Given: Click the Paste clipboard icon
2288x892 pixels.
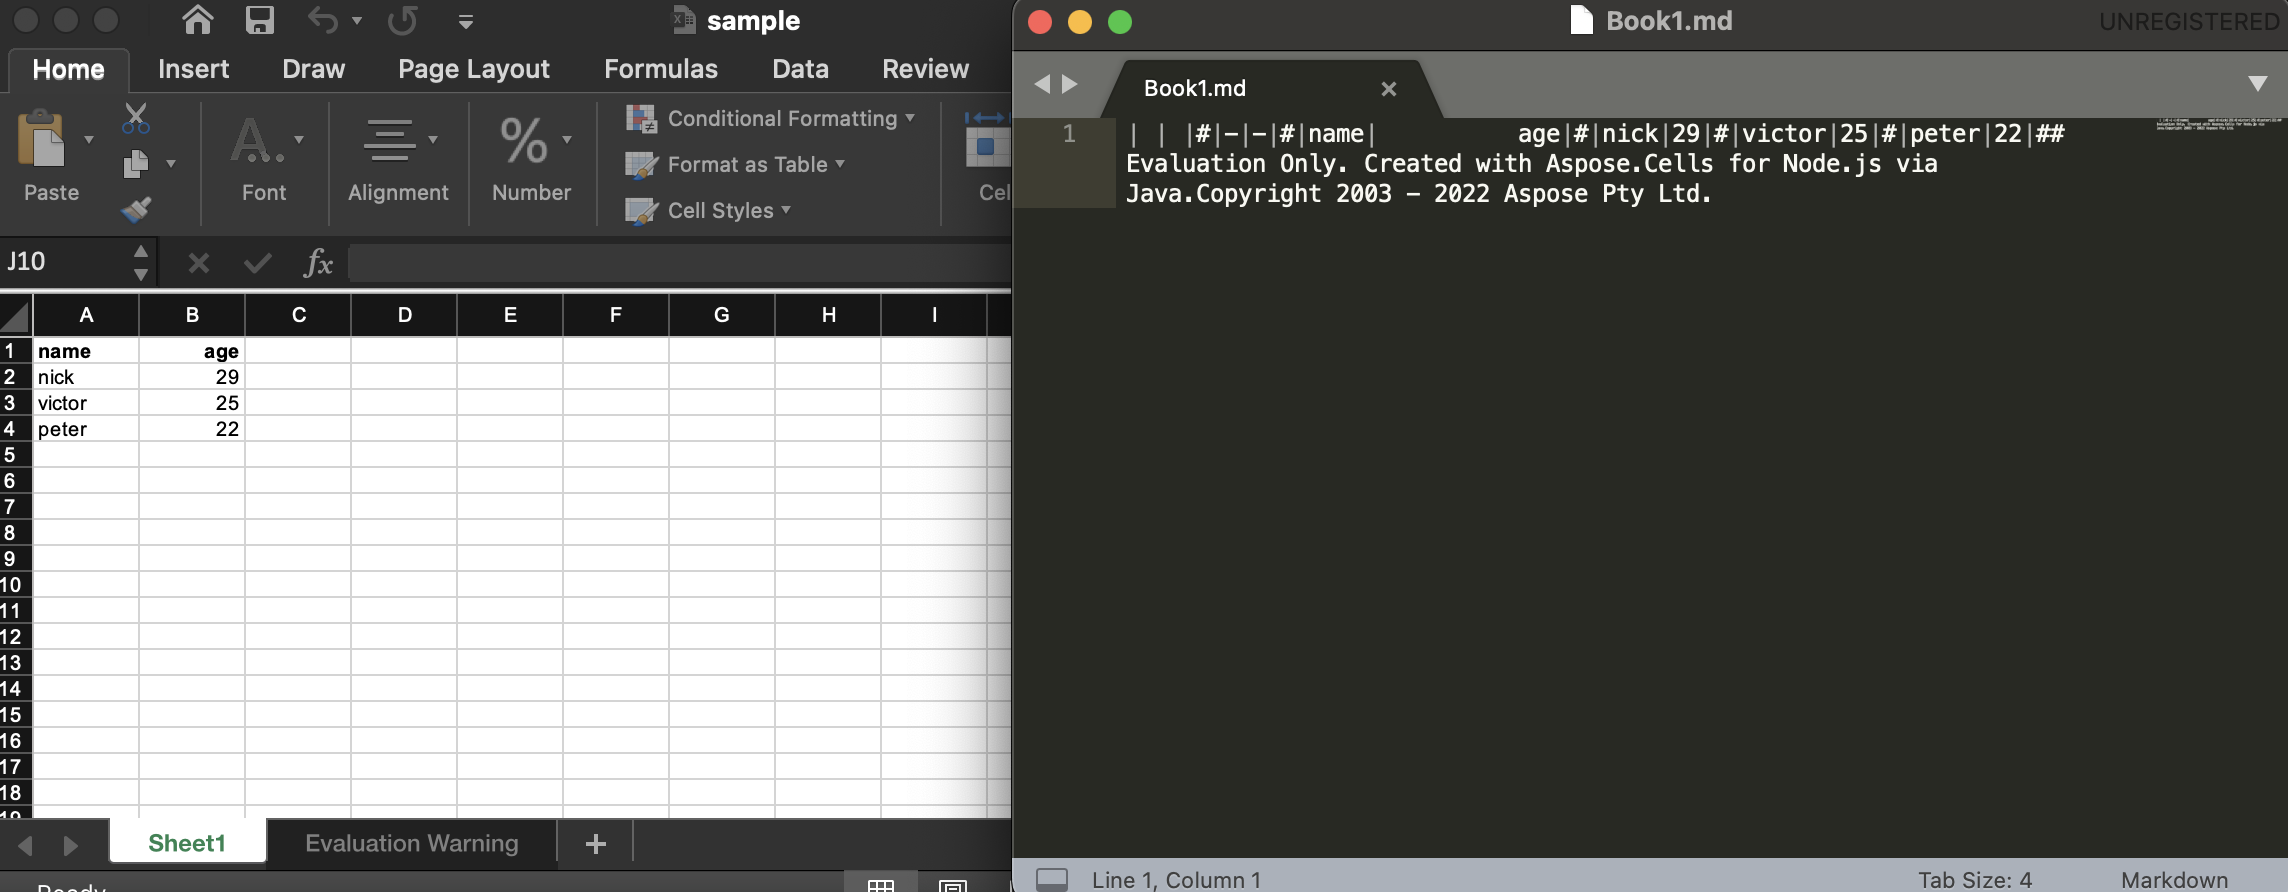Looking at the screenshot, I should pyautogui.click(x=42, y=140).
